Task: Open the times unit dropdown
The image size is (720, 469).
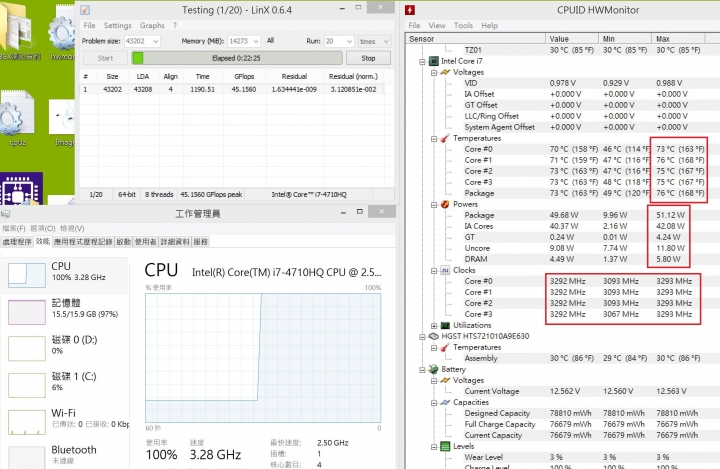Action: click(386, 41)
